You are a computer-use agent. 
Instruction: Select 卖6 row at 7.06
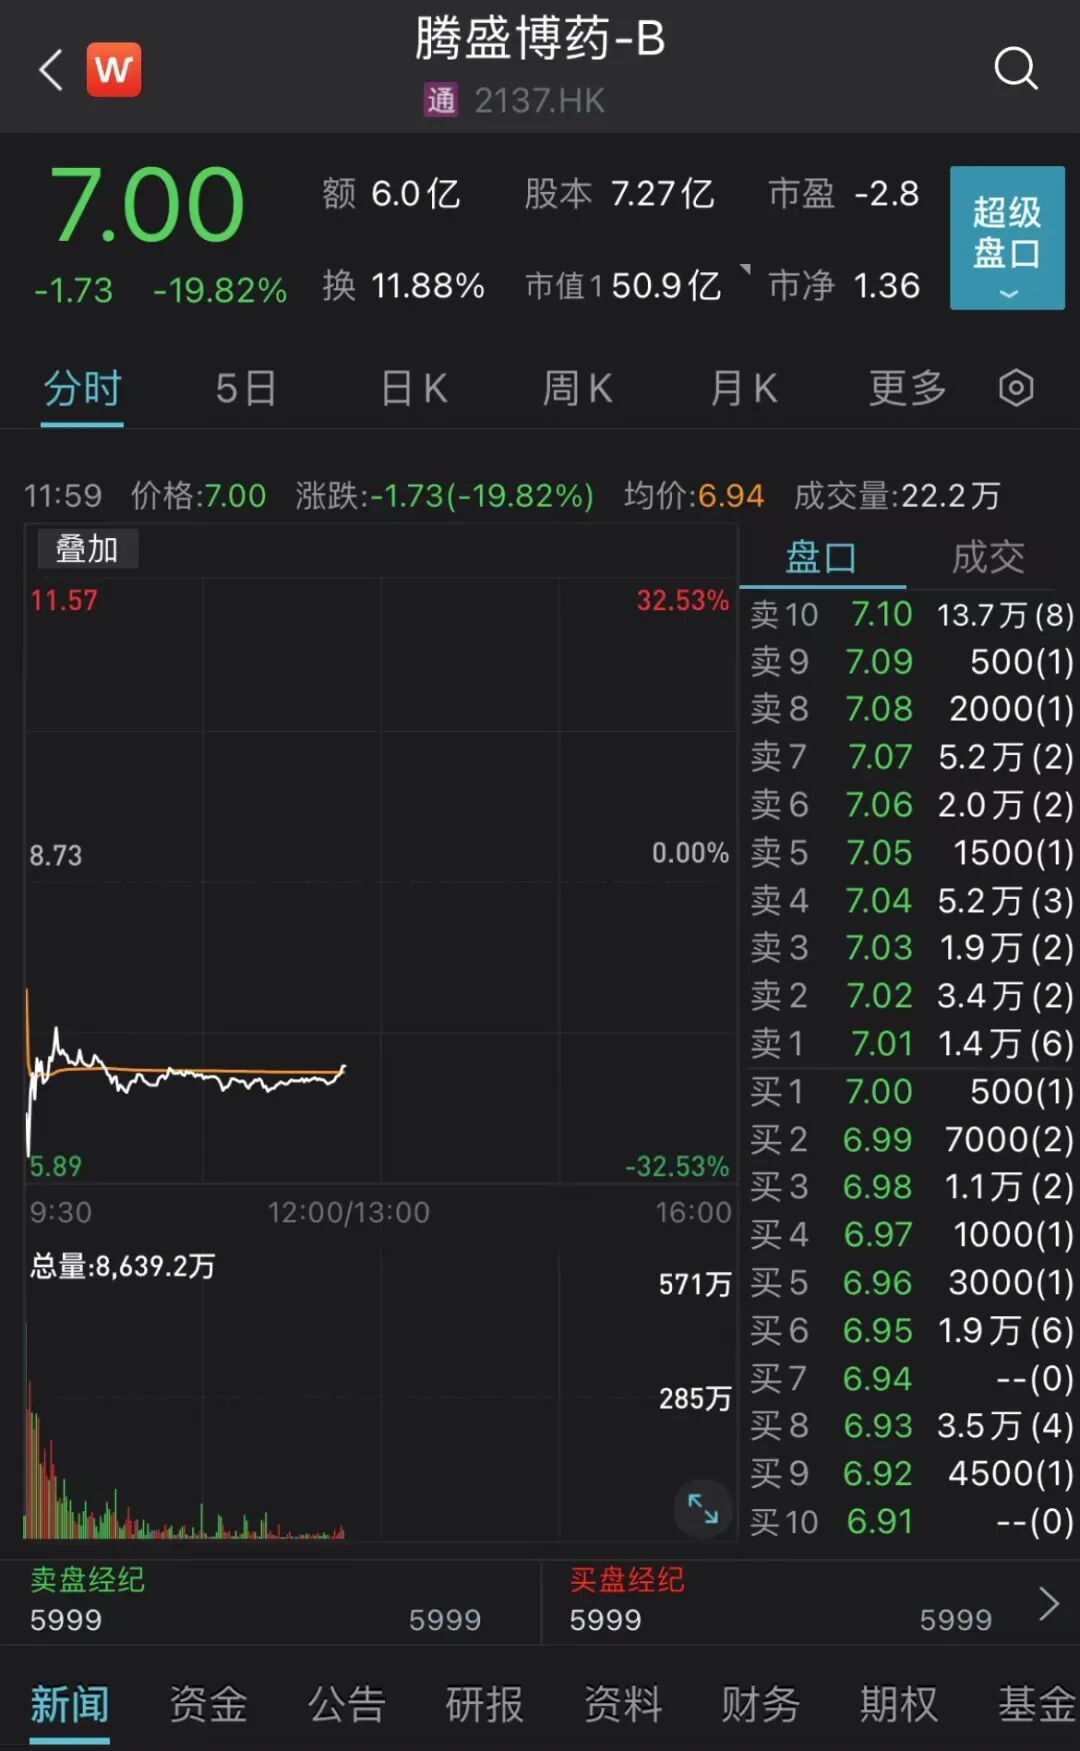click(x=911, y=804)
